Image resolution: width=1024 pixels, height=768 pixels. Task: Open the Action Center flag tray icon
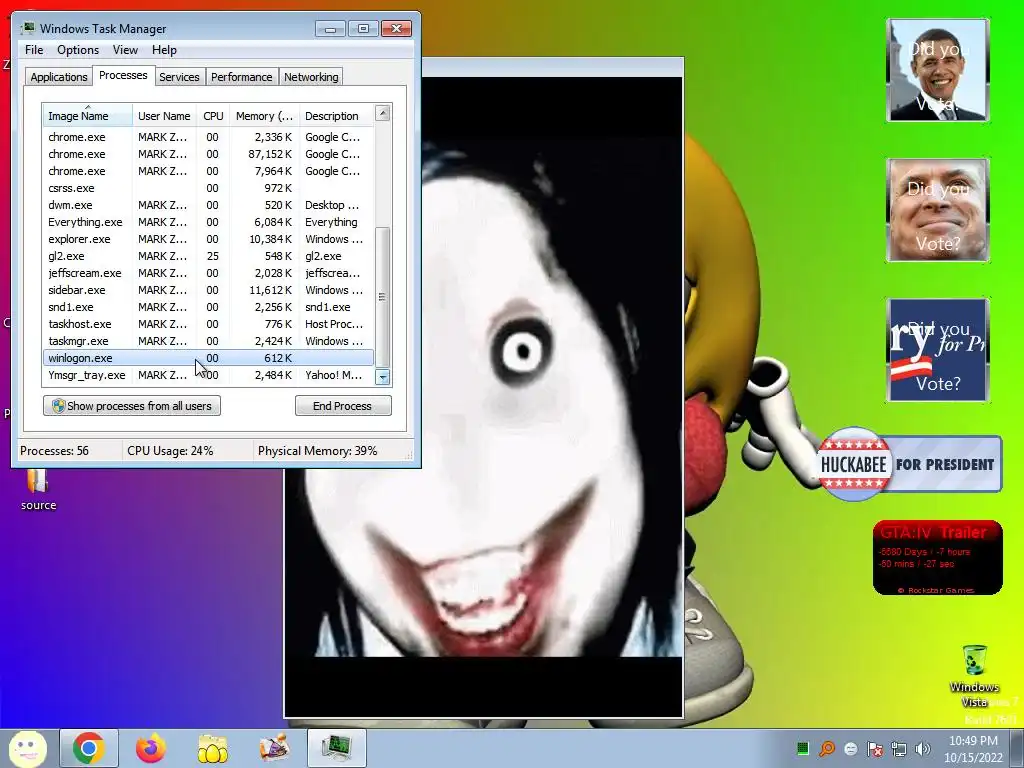click(875, 749)
